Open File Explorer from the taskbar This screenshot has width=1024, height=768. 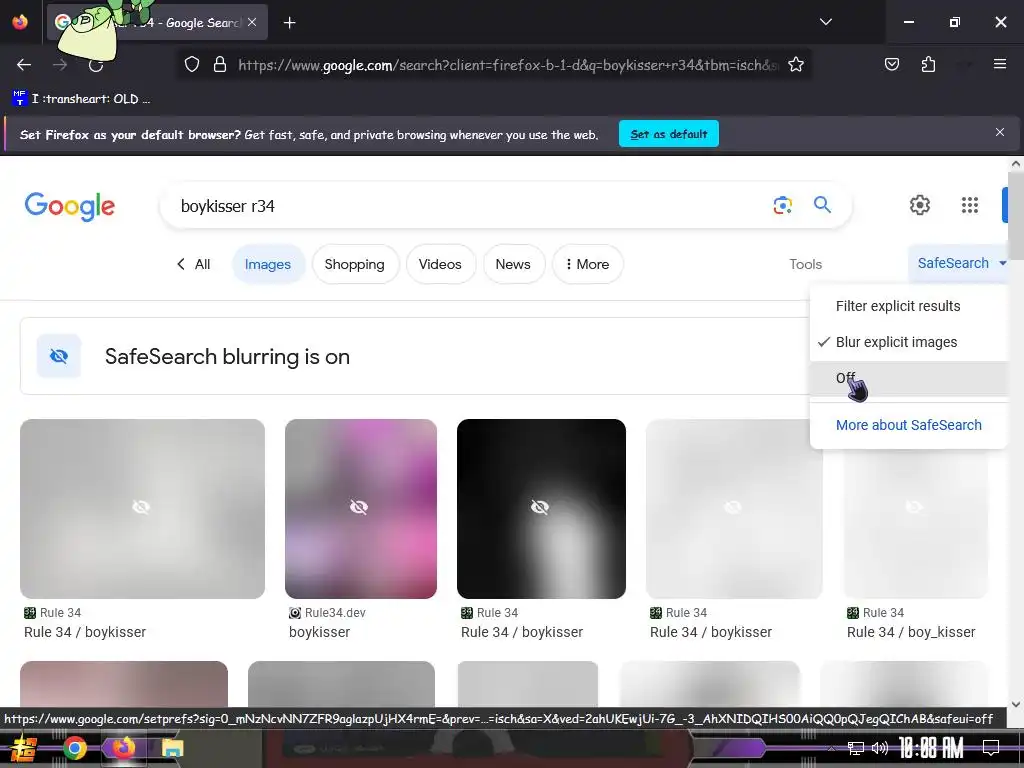click(172, 748)
